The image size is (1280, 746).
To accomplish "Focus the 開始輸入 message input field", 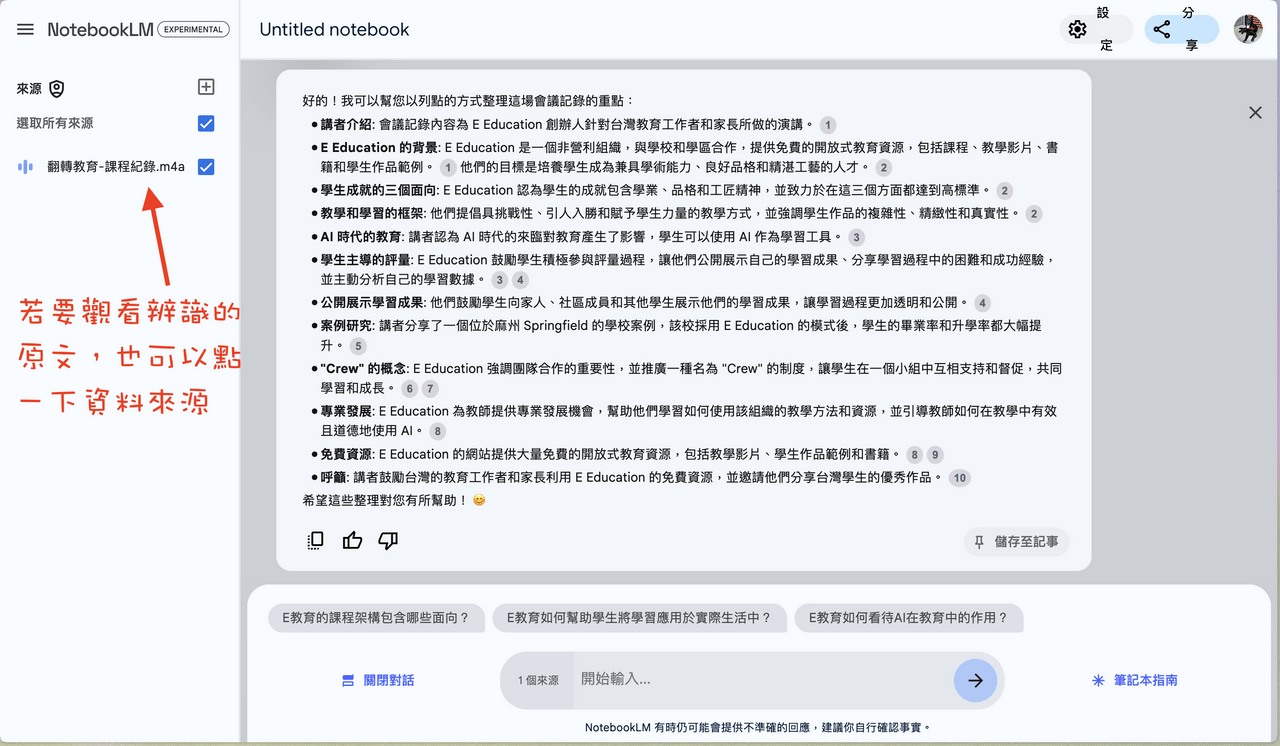I will click(x=762, y=680).
